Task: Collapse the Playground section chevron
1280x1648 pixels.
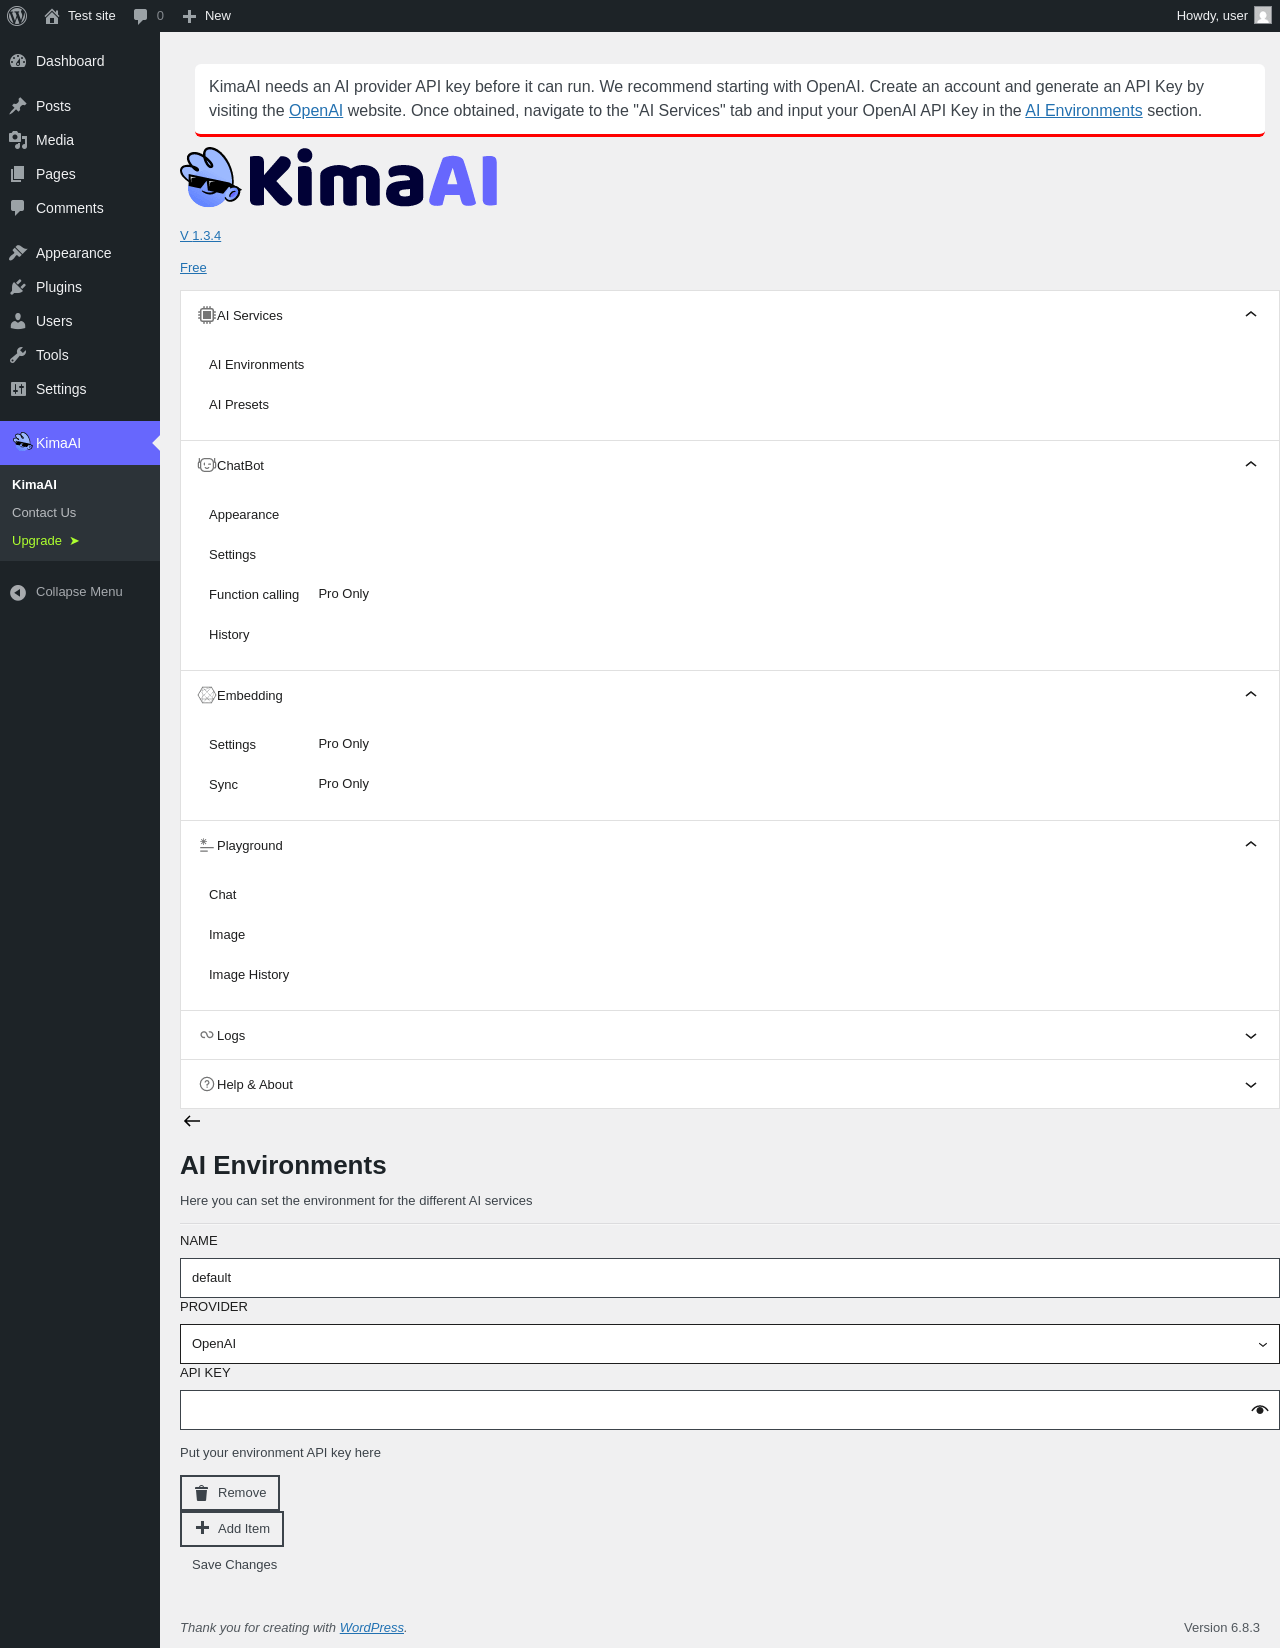Action: pyautogui.click(x=1251, y=844)
